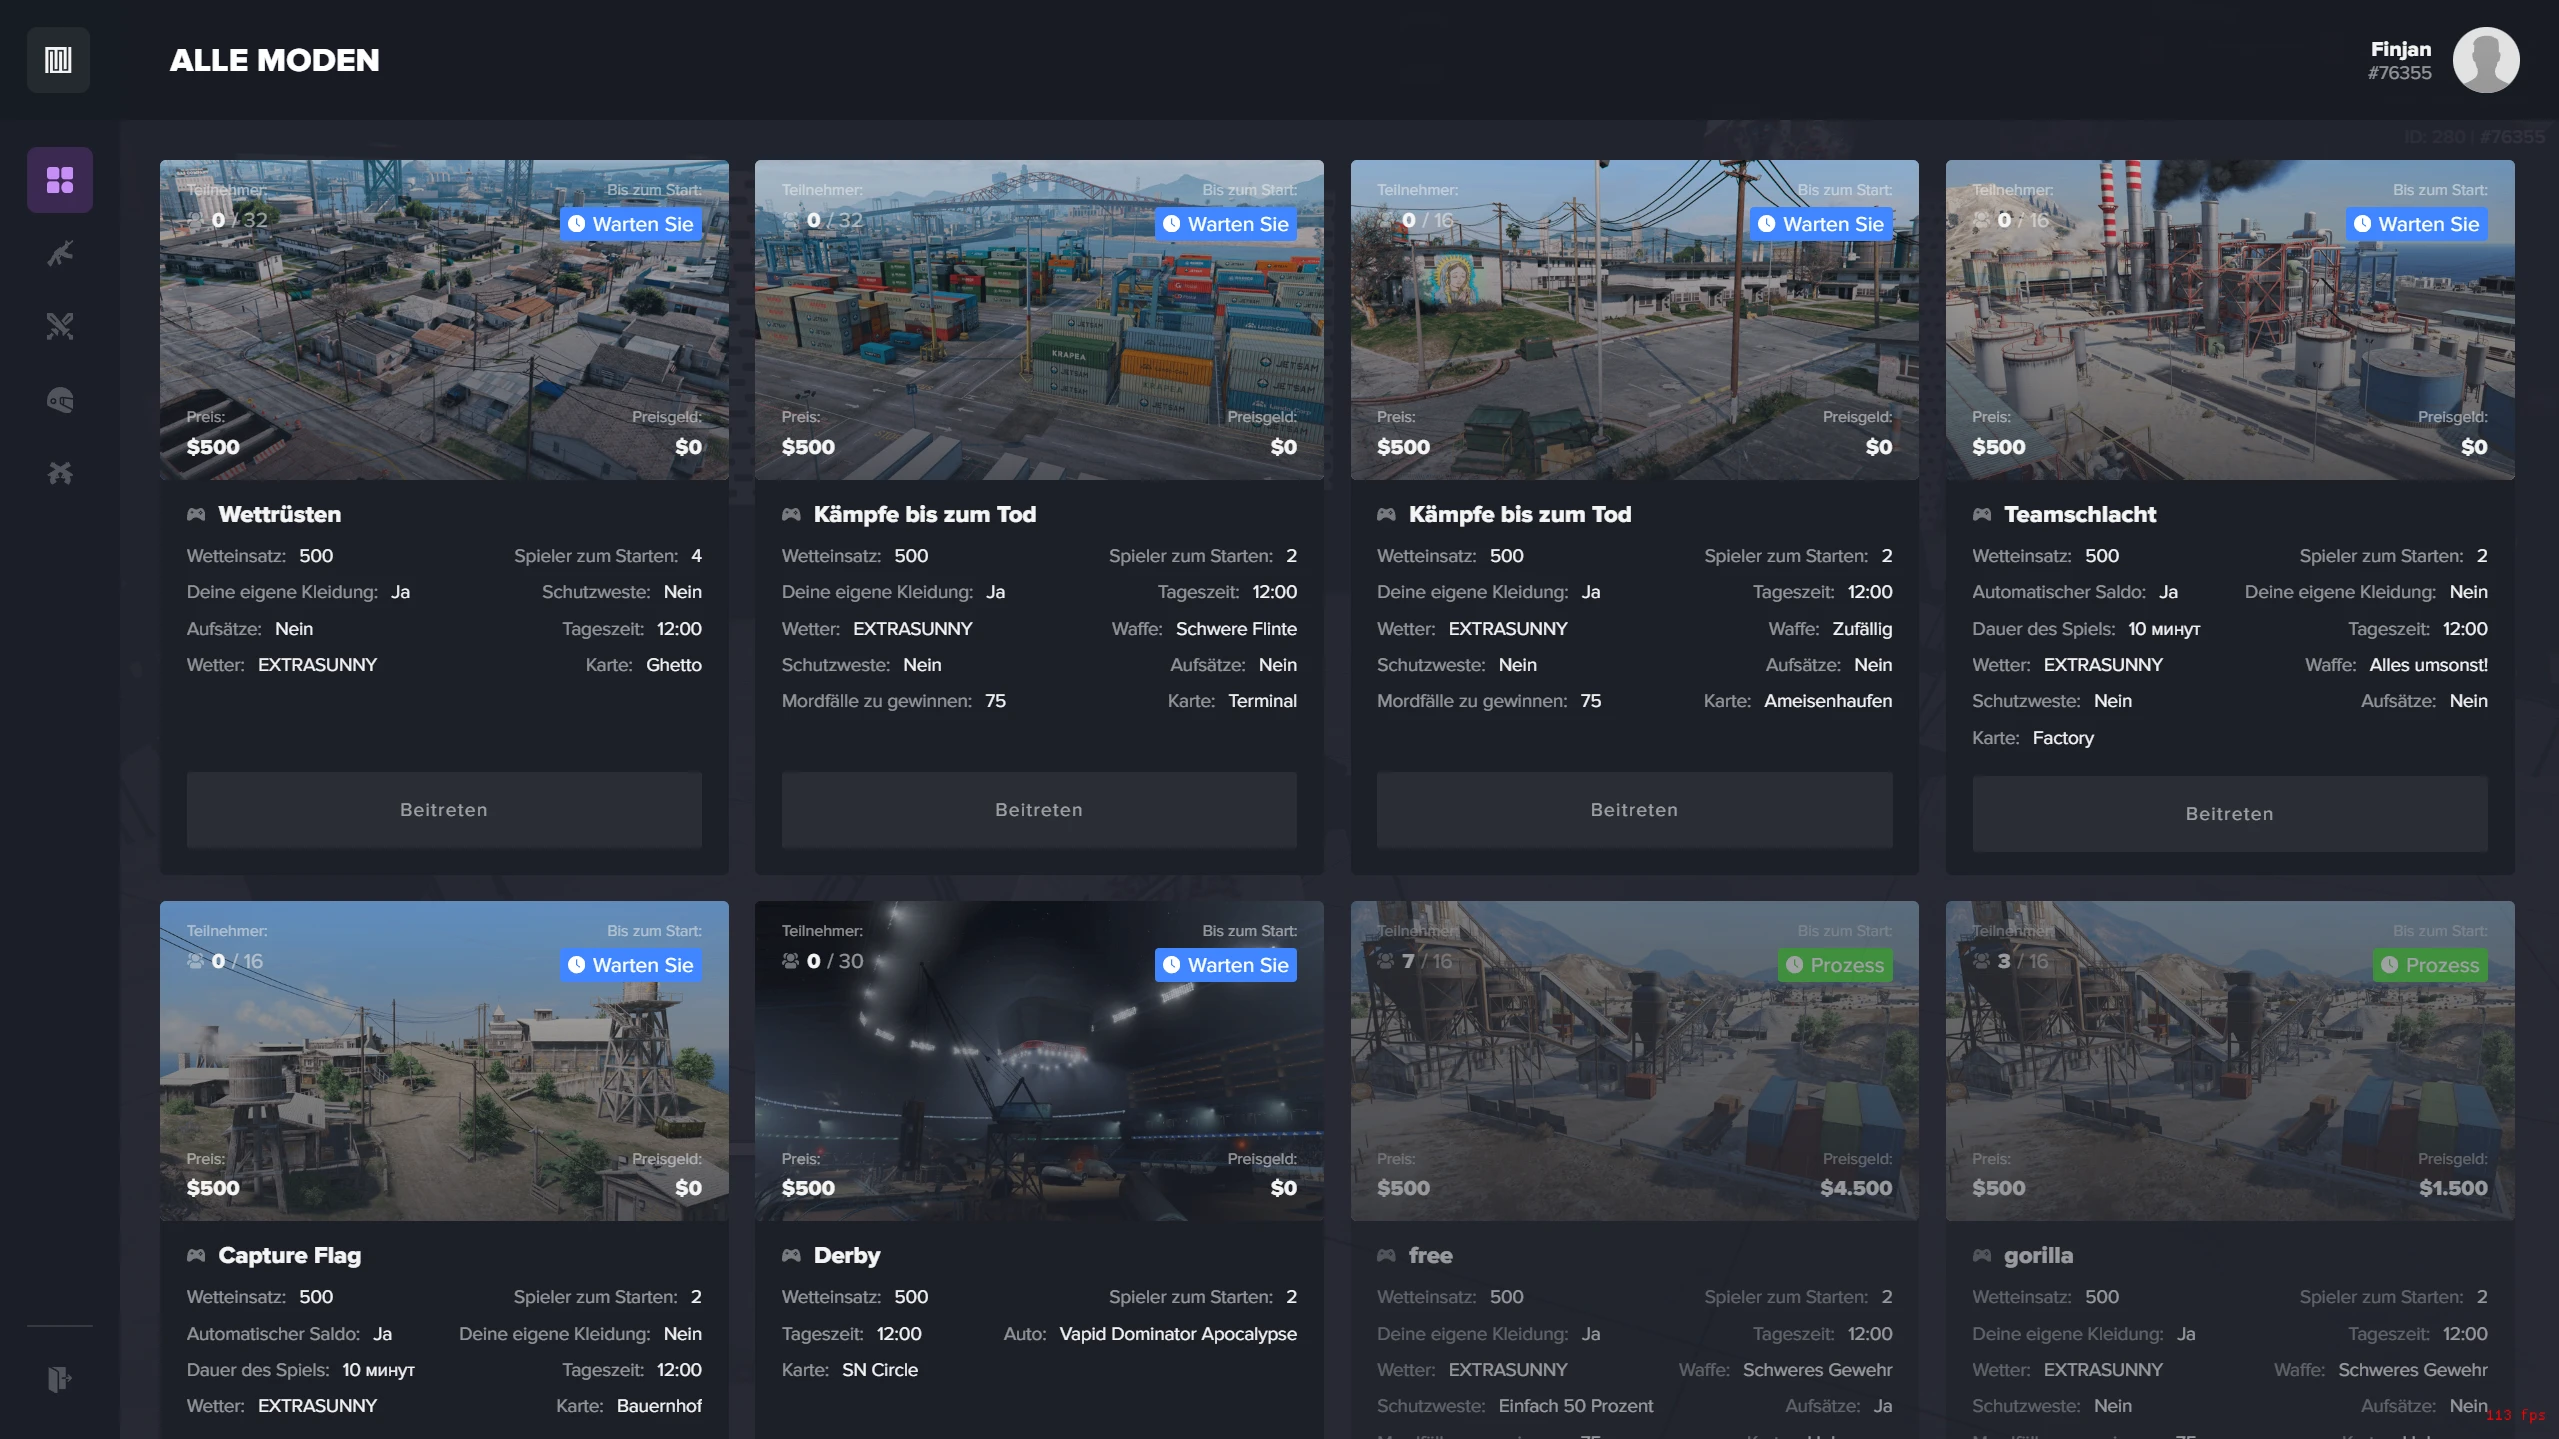Join the Teamschlacht Factory lobby
Screen dimensions: 2559x1439
[x=2229, y=814]
